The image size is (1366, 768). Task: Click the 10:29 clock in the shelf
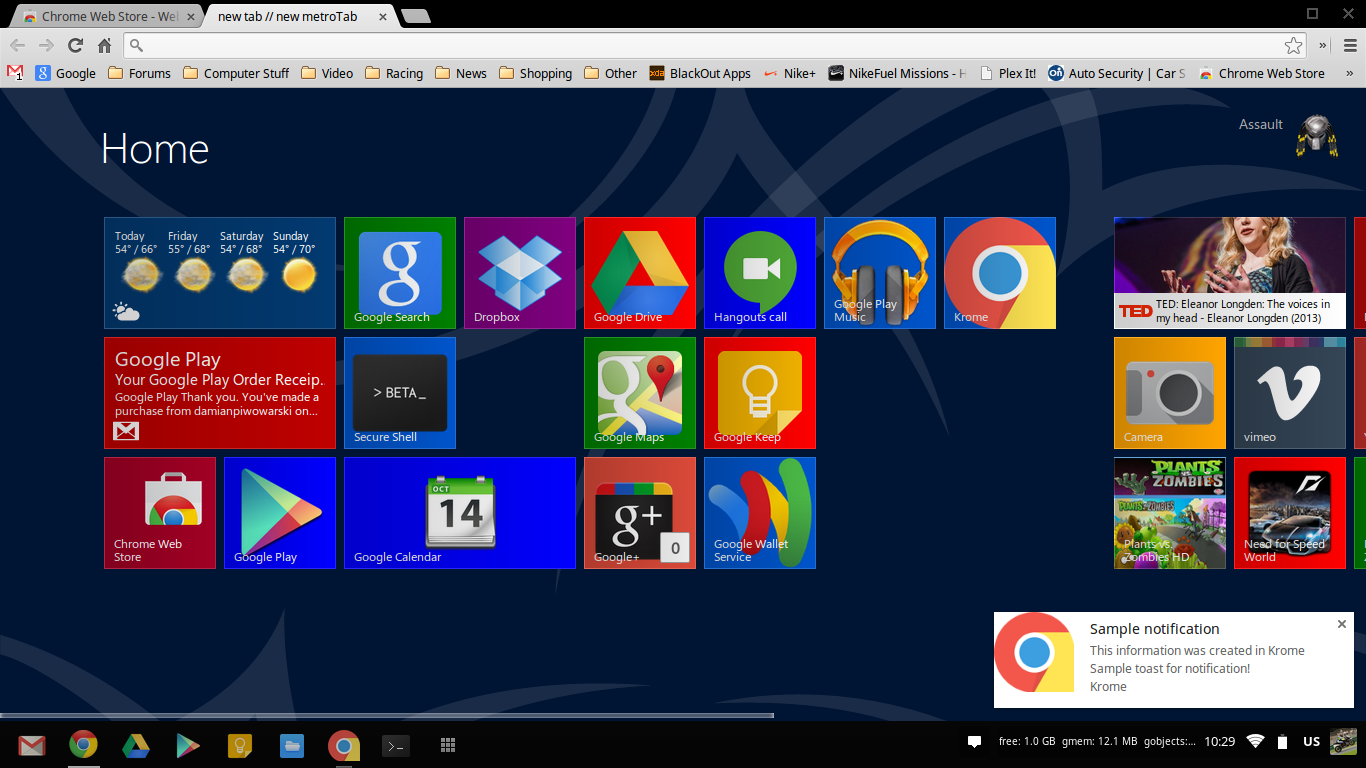[x=1220, y=742]
